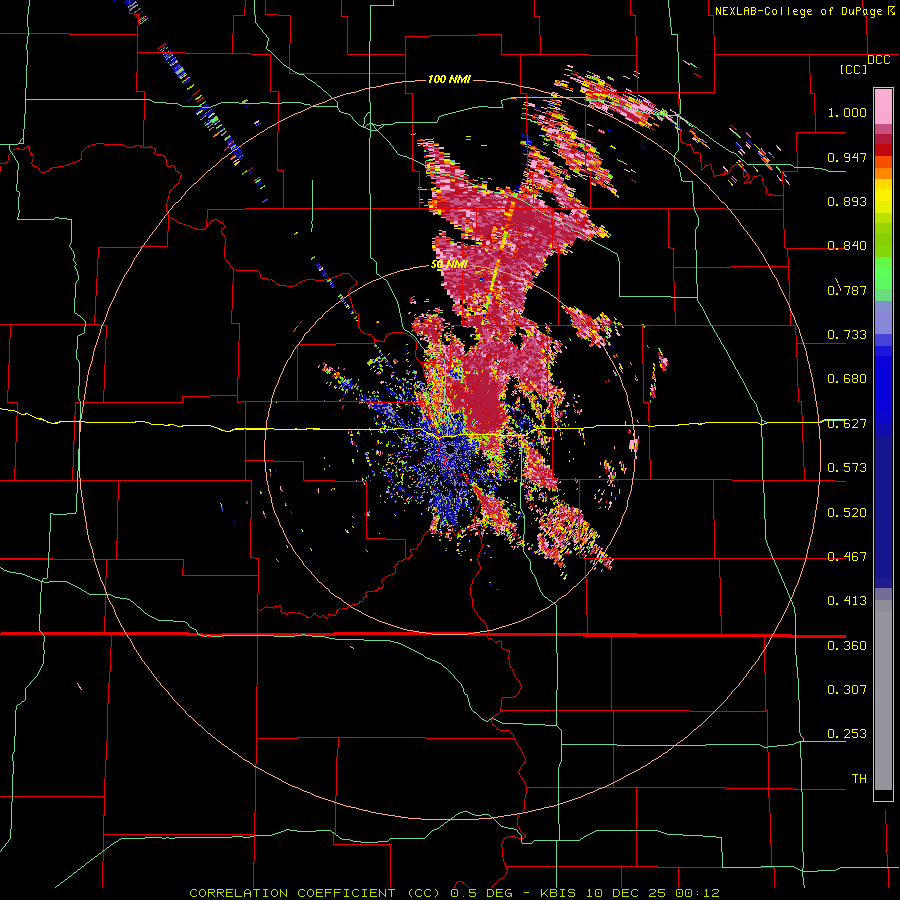This screenshot has width=900, height=900.
Task: Click the 0.947 legend value
Action: click(x=847, y=157)
